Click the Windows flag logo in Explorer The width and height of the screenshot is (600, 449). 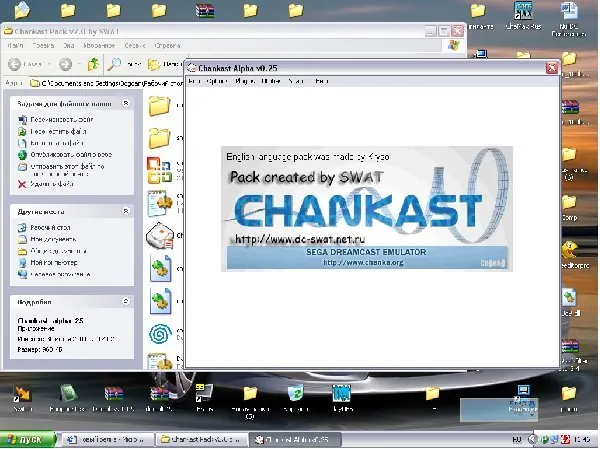[454, 46]
